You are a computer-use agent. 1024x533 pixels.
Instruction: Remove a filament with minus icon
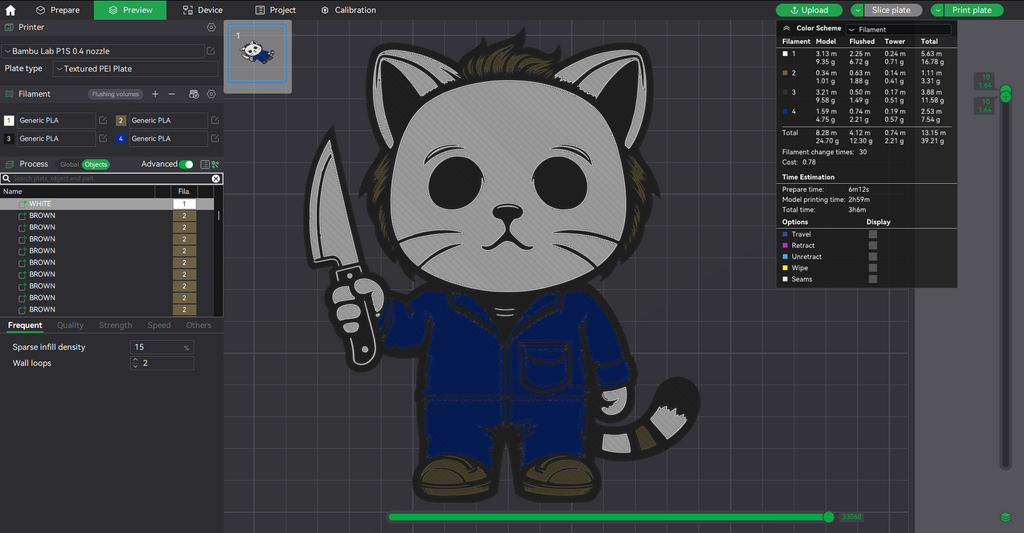172,94
